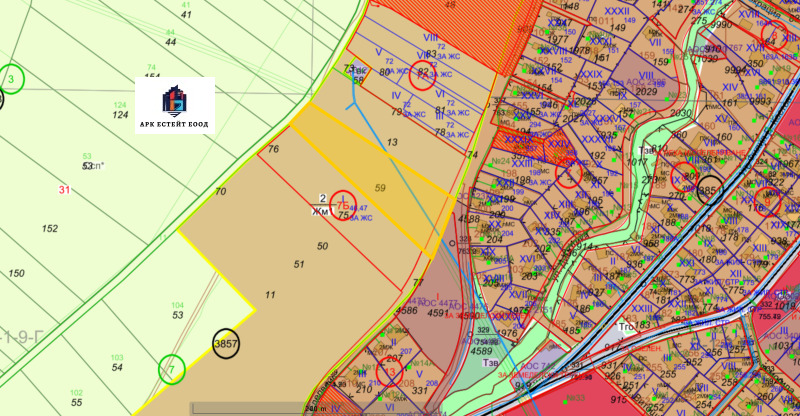Click parcel number 11
Screen dimensions: 800x416
tap(270, 295)
